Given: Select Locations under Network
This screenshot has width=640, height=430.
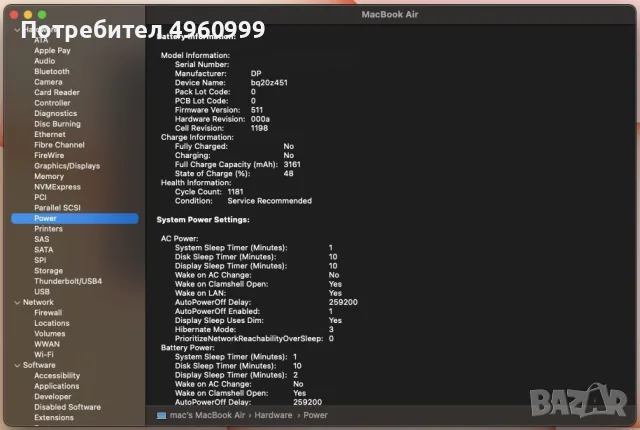Looking at the screenshot, I should coord(52,323).
